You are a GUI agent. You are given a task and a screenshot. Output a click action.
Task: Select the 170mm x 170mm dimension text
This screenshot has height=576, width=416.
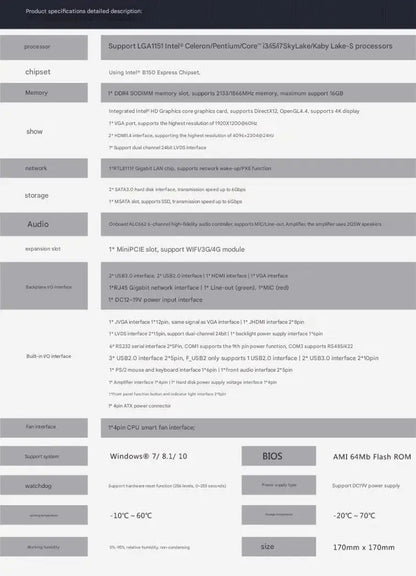pyautogui.click(x=364, y=547)
